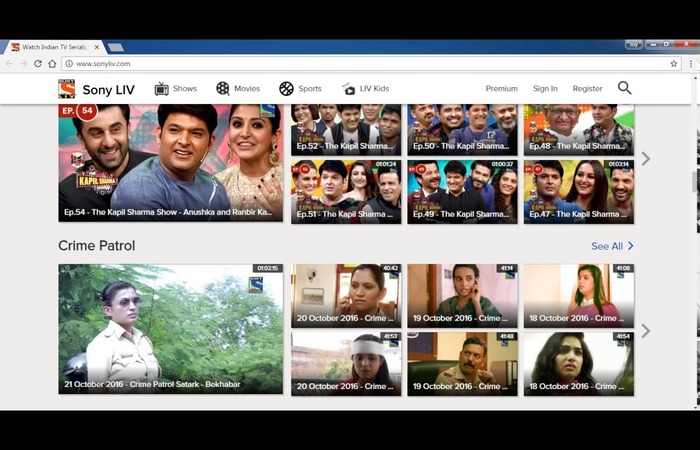Click the Crime Patrol section heading
The height and width of the screenshot is (450, 700).
pos(96,246)
